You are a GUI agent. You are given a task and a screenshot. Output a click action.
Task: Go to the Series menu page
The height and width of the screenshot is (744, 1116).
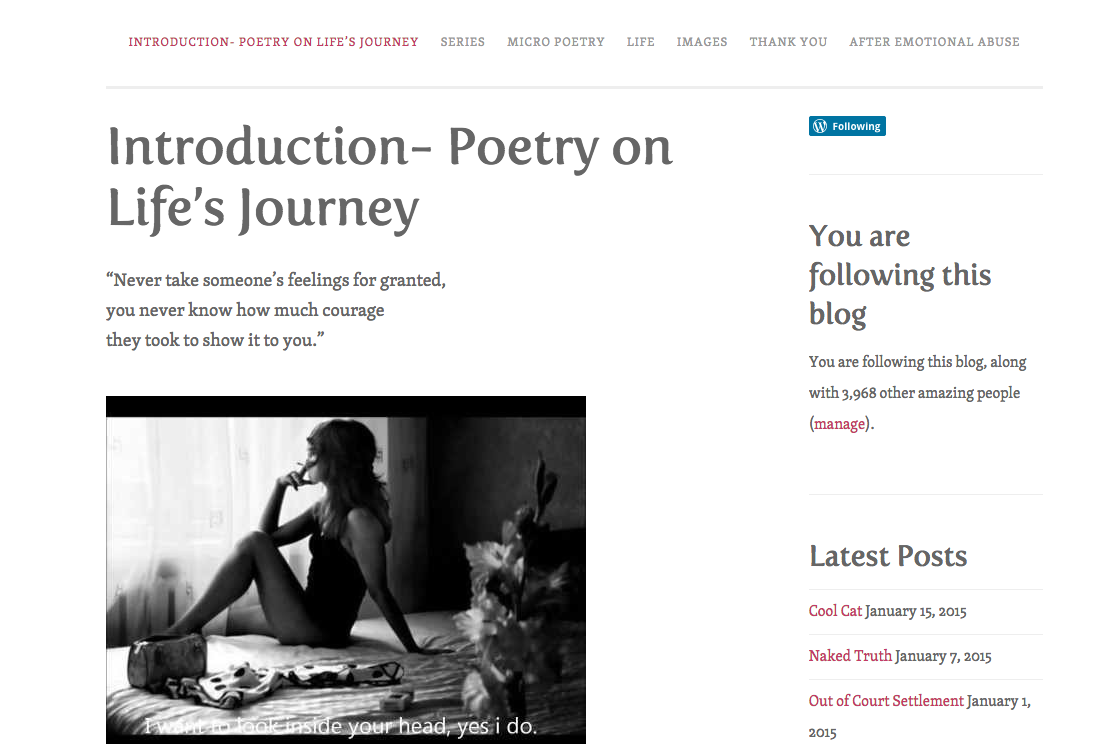tap(462, 42)
